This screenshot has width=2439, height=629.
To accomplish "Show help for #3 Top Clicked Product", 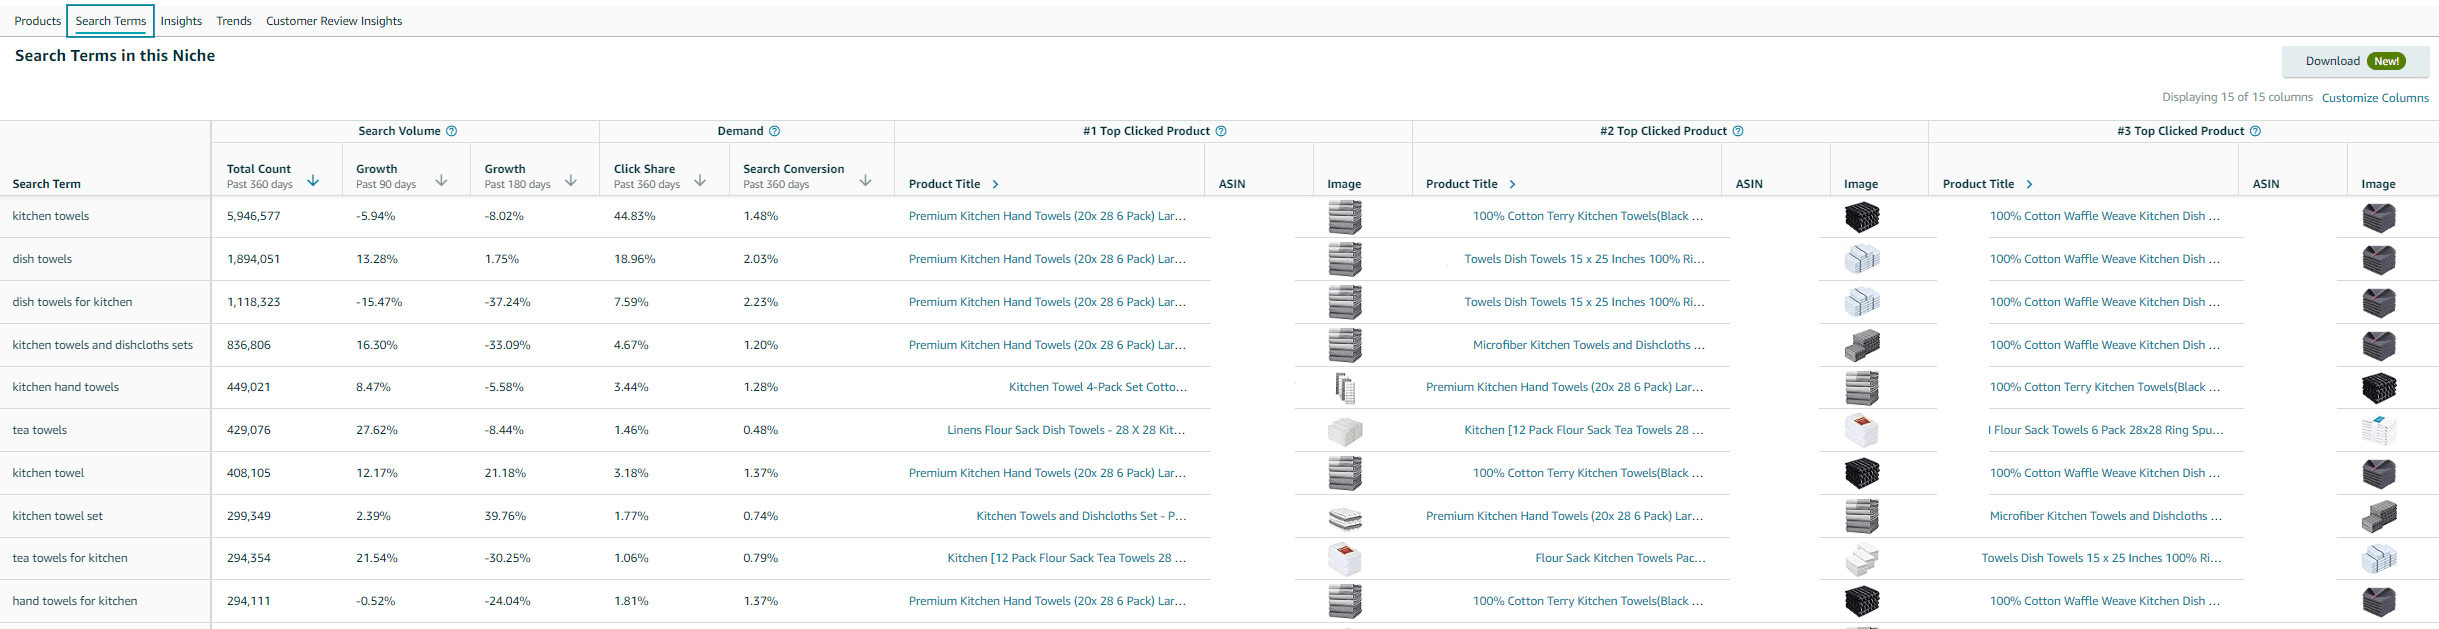I will click(2255, 131).
